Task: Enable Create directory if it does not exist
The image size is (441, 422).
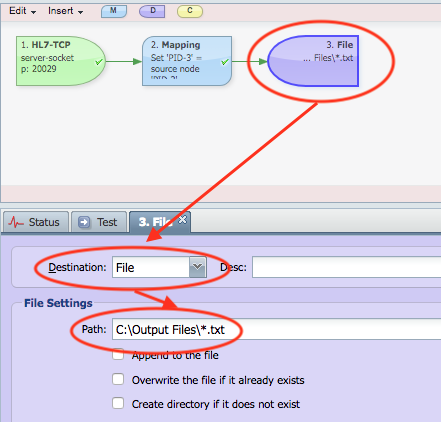Action: click(118, 403)
